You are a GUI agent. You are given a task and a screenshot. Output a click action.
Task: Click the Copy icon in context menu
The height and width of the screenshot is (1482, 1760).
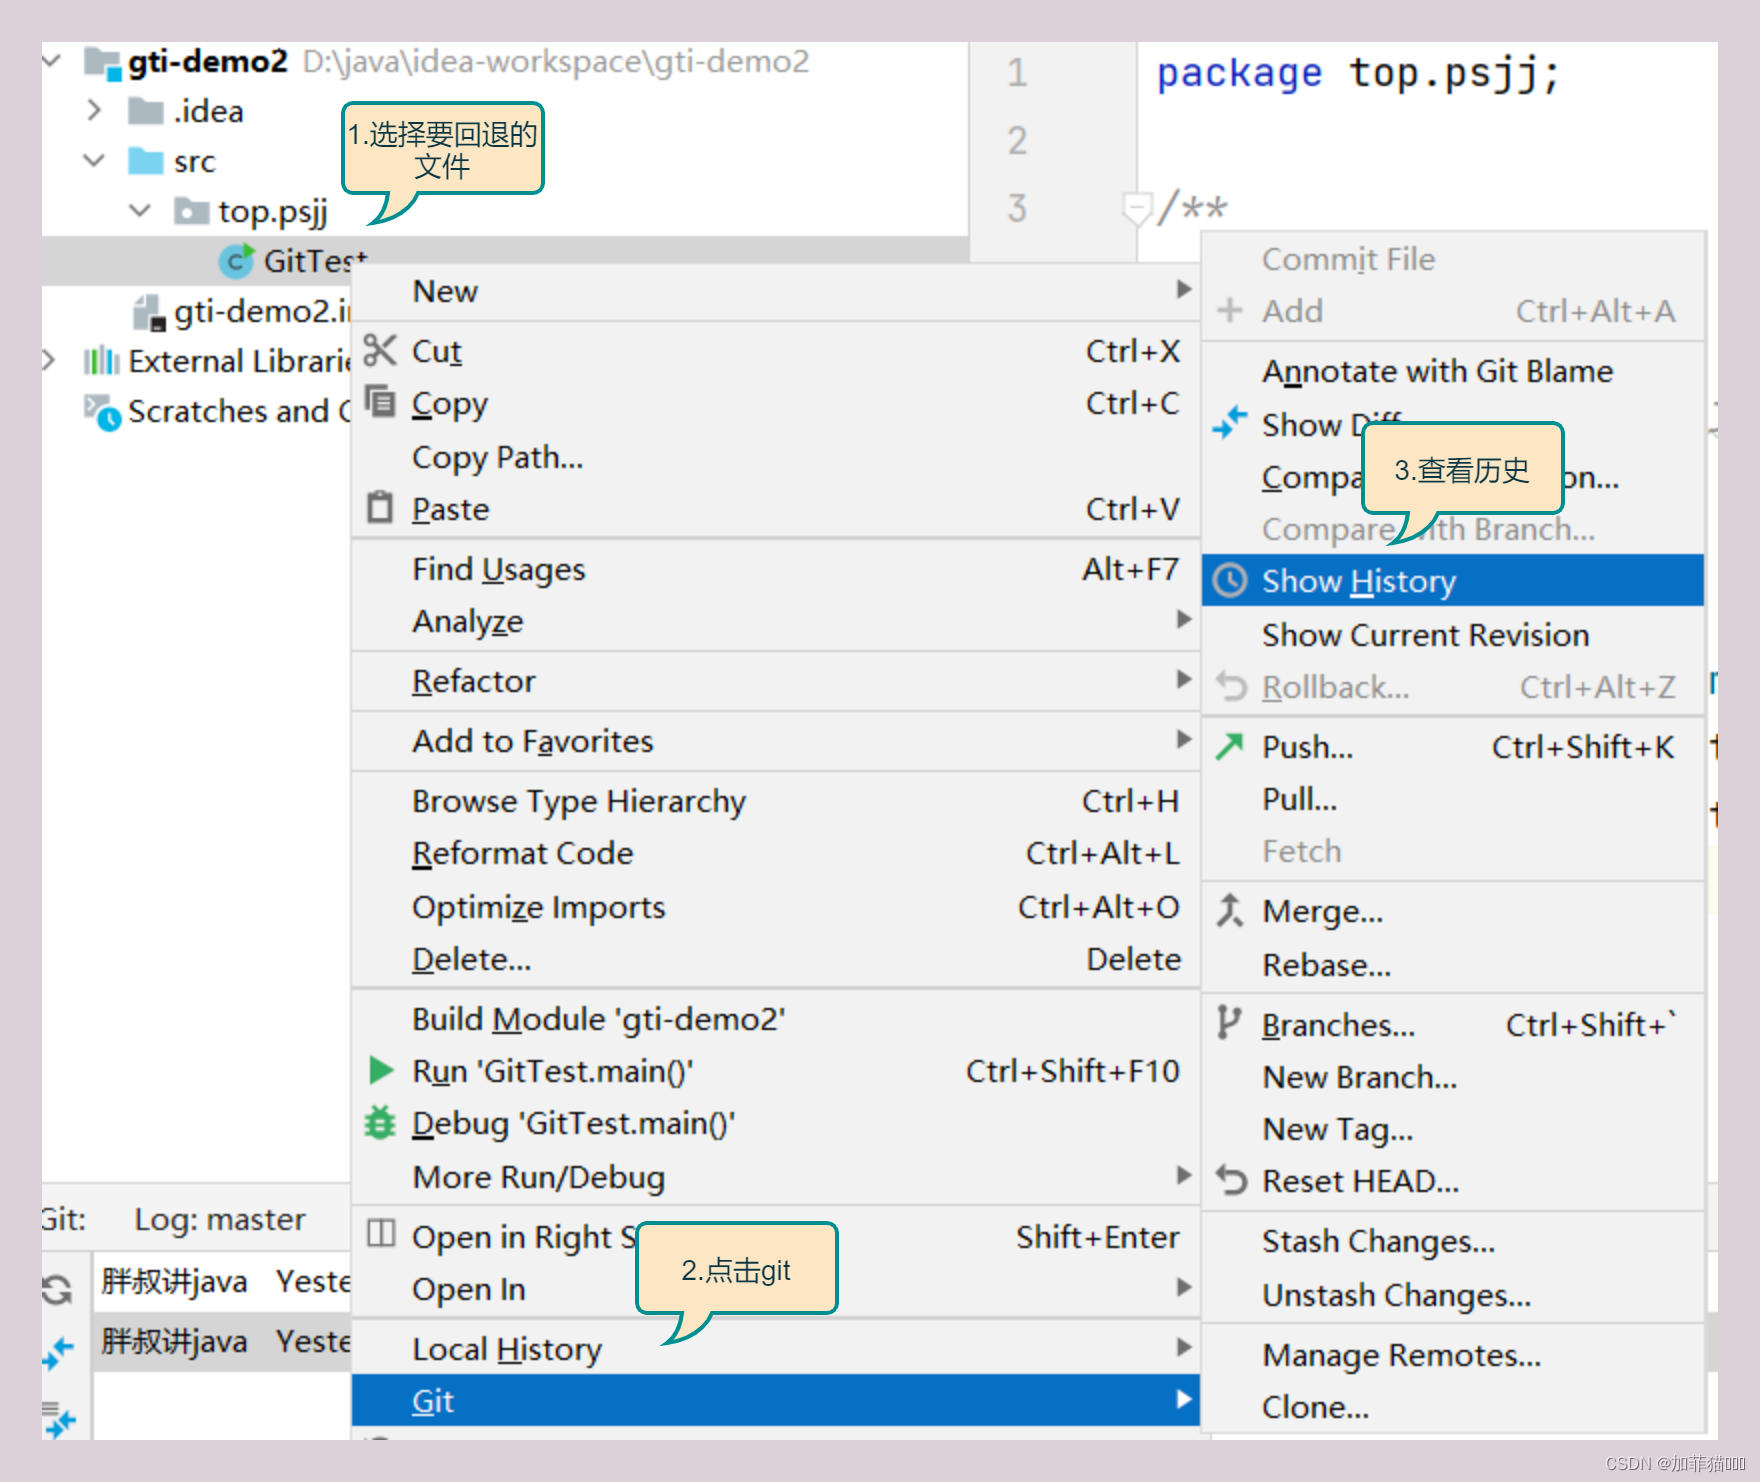[380, 402]
